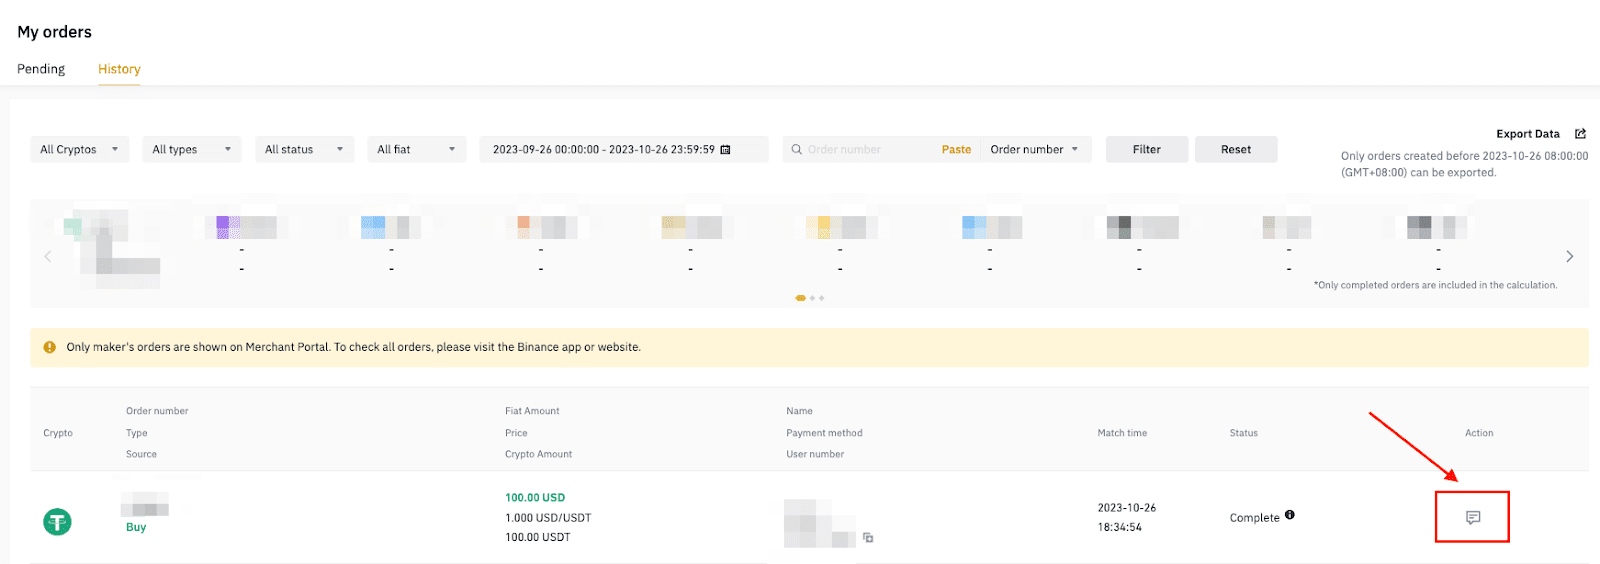
Task: Open the All status dropdown
Action: 304,150
